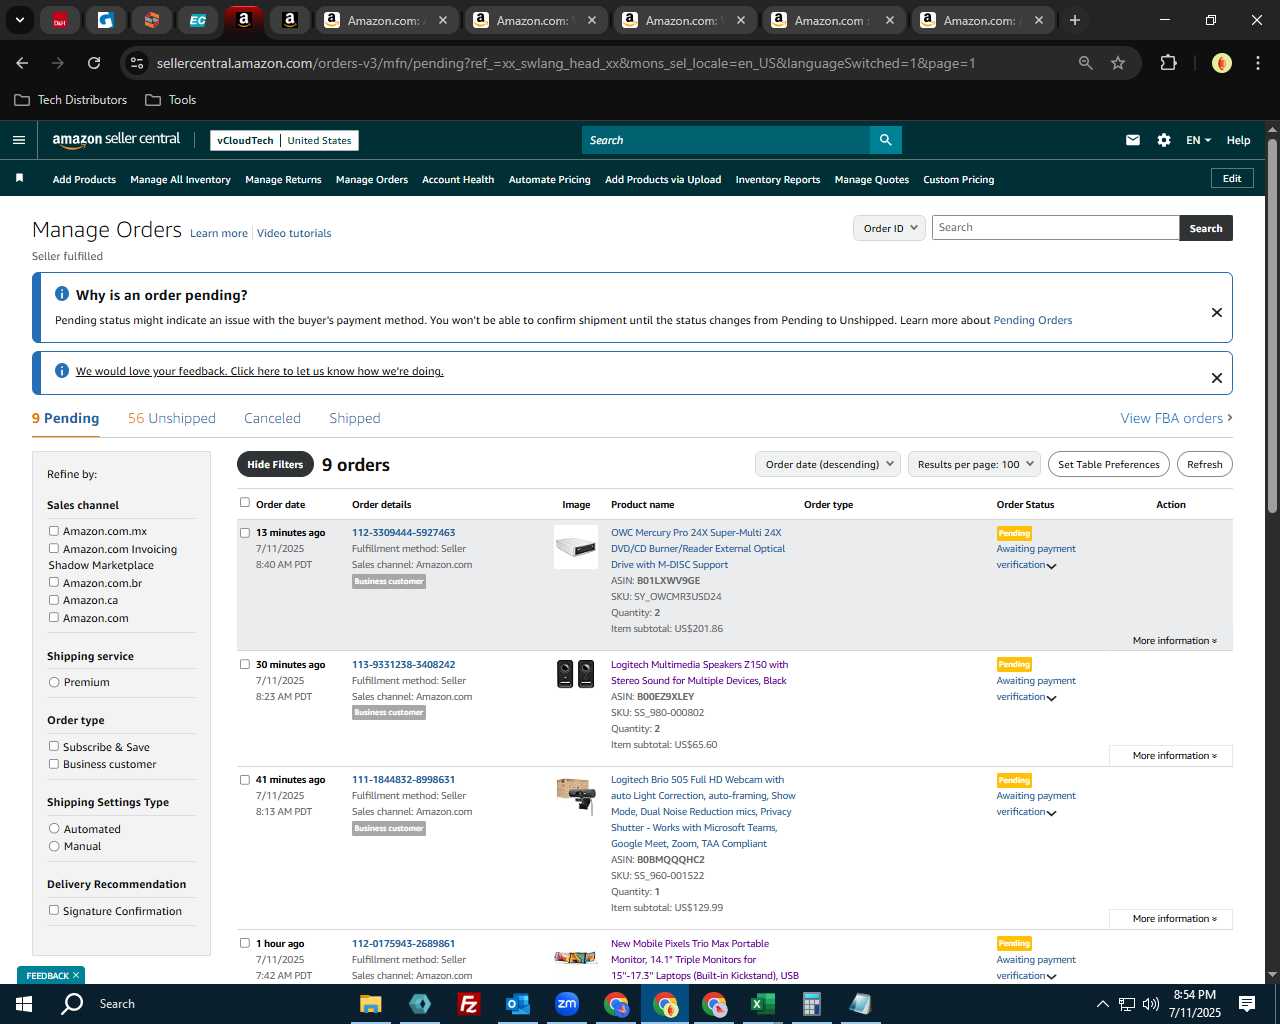Select Automated shipping settings type
The width and height of the screenshot is (1280, 1024).
54,828
